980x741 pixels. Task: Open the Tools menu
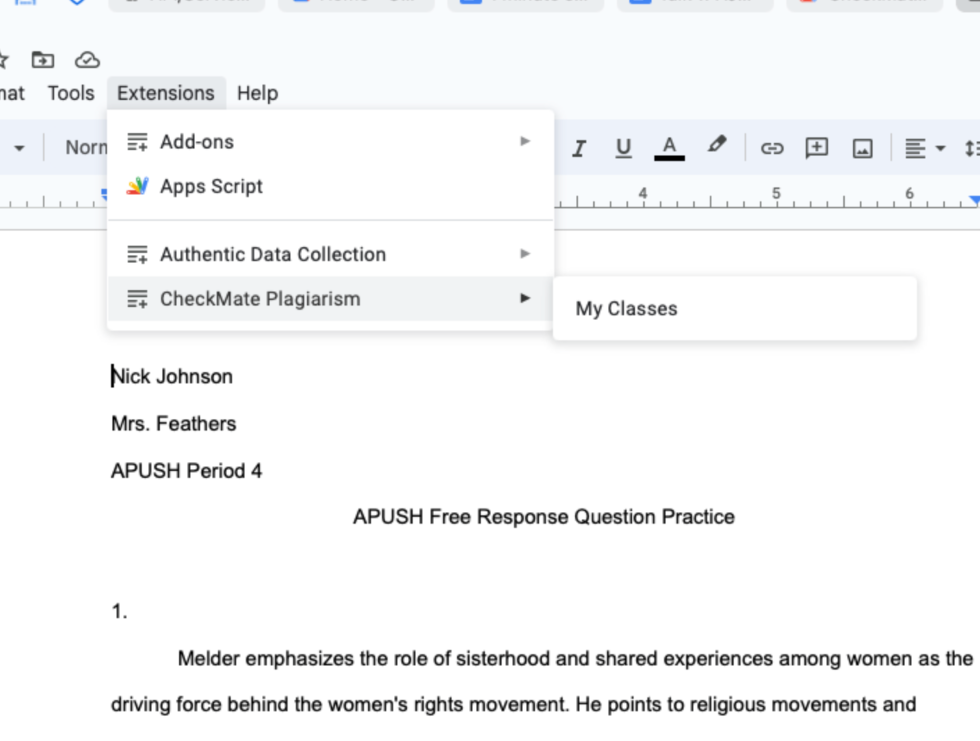[x=69, y=93]
